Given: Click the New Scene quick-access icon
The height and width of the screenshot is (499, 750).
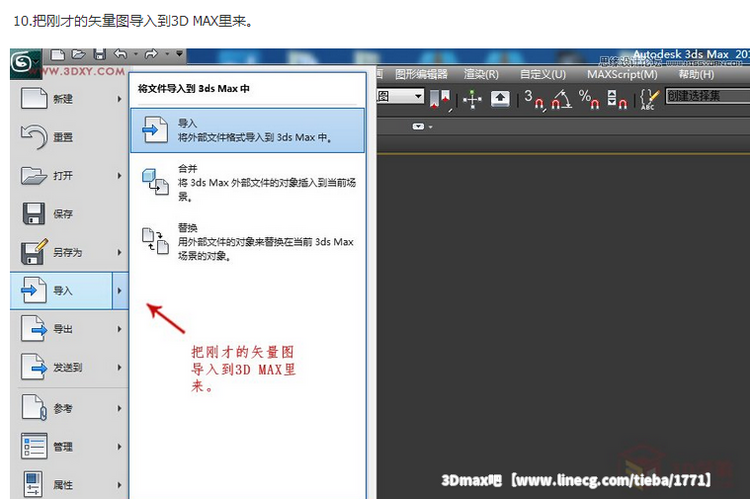Looking at the screenshot, I should pos(57,55).
